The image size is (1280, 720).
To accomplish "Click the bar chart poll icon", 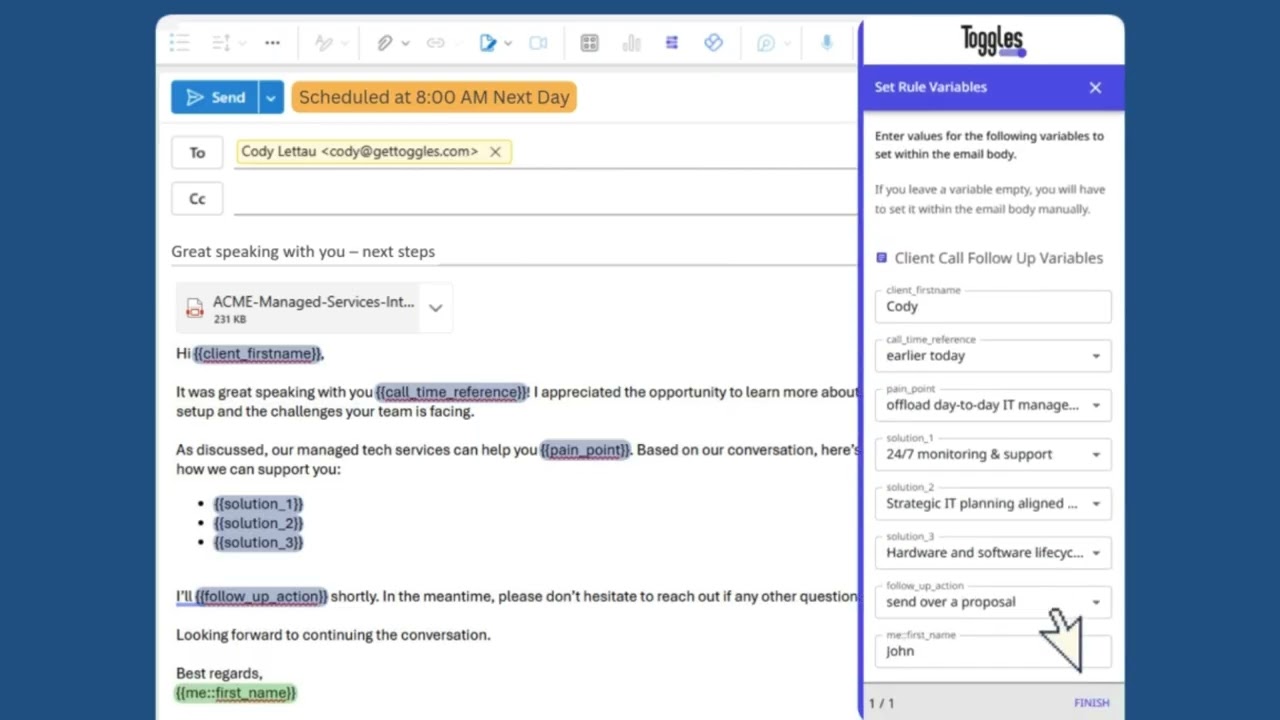I will 631,43.
